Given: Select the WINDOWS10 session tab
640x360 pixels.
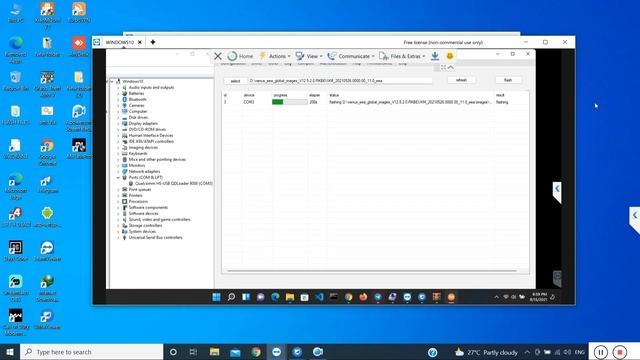Looking at the screenshot, I should 120,42.
